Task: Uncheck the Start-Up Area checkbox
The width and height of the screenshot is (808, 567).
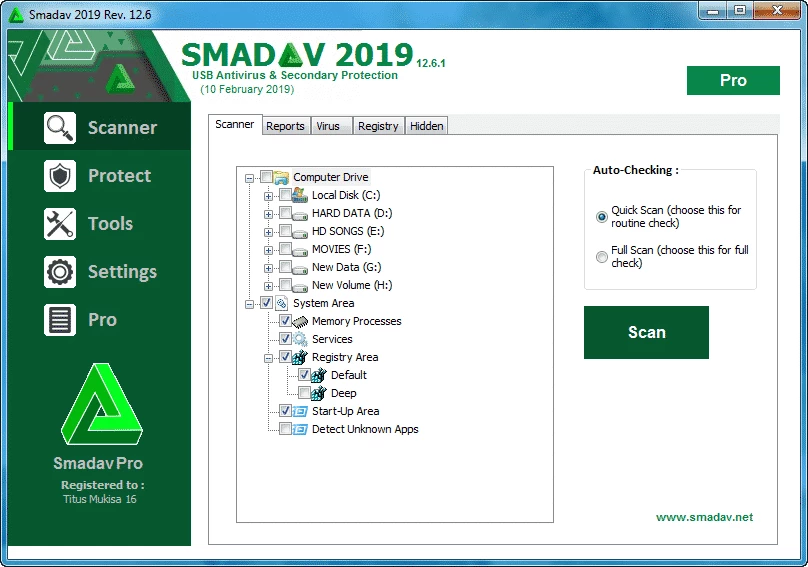Action: click(286, 411)
